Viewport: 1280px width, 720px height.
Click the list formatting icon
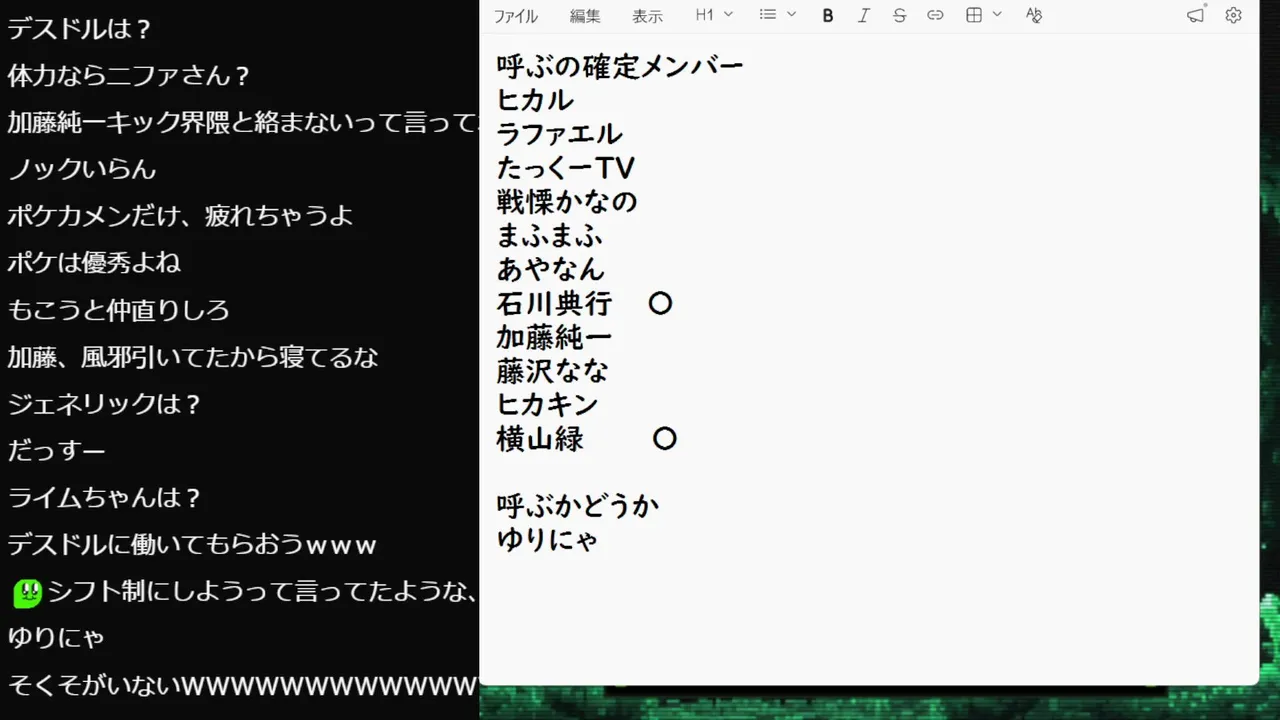pos(768,15)
